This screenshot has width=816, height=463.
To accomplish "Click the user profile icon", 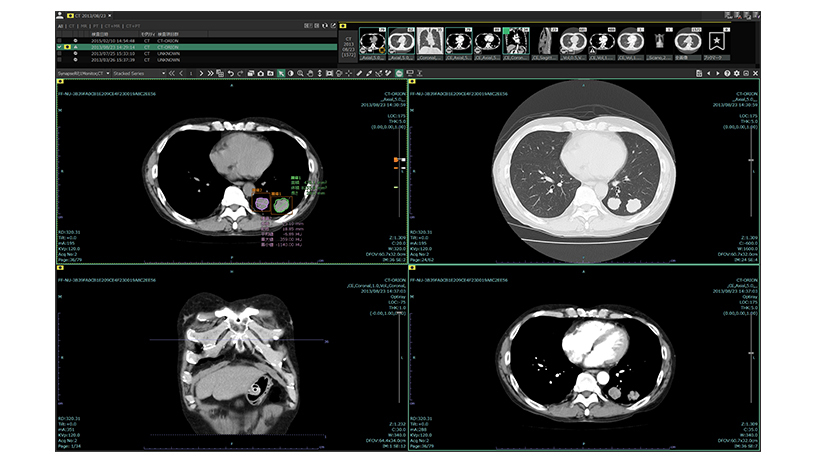I will tap(60, 17).
